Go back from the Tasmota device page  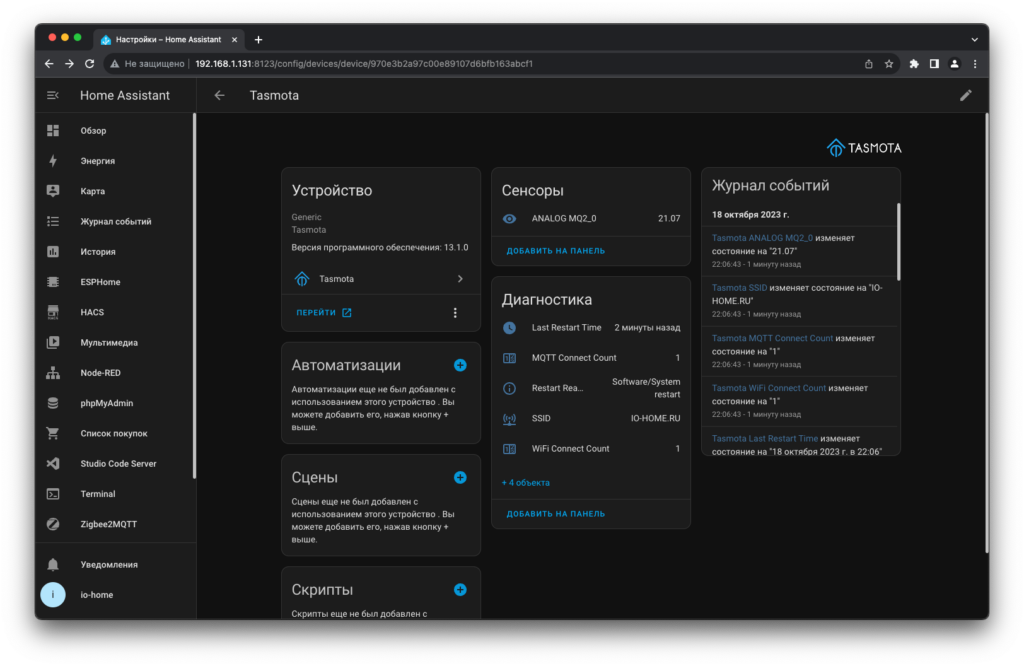pyautogui.click(x=219, y=95)
